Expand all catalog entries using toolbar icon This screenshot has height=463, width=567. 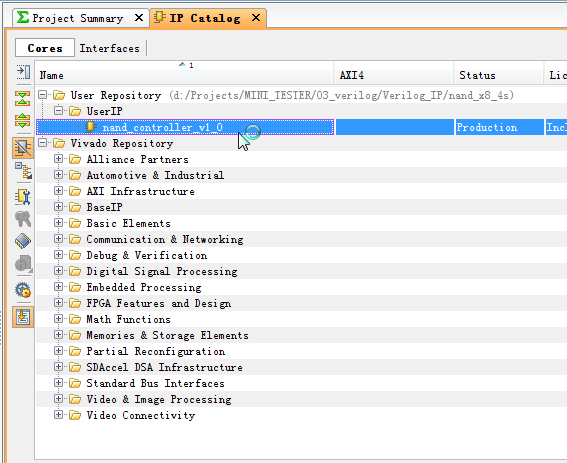(x=23, y=120)
